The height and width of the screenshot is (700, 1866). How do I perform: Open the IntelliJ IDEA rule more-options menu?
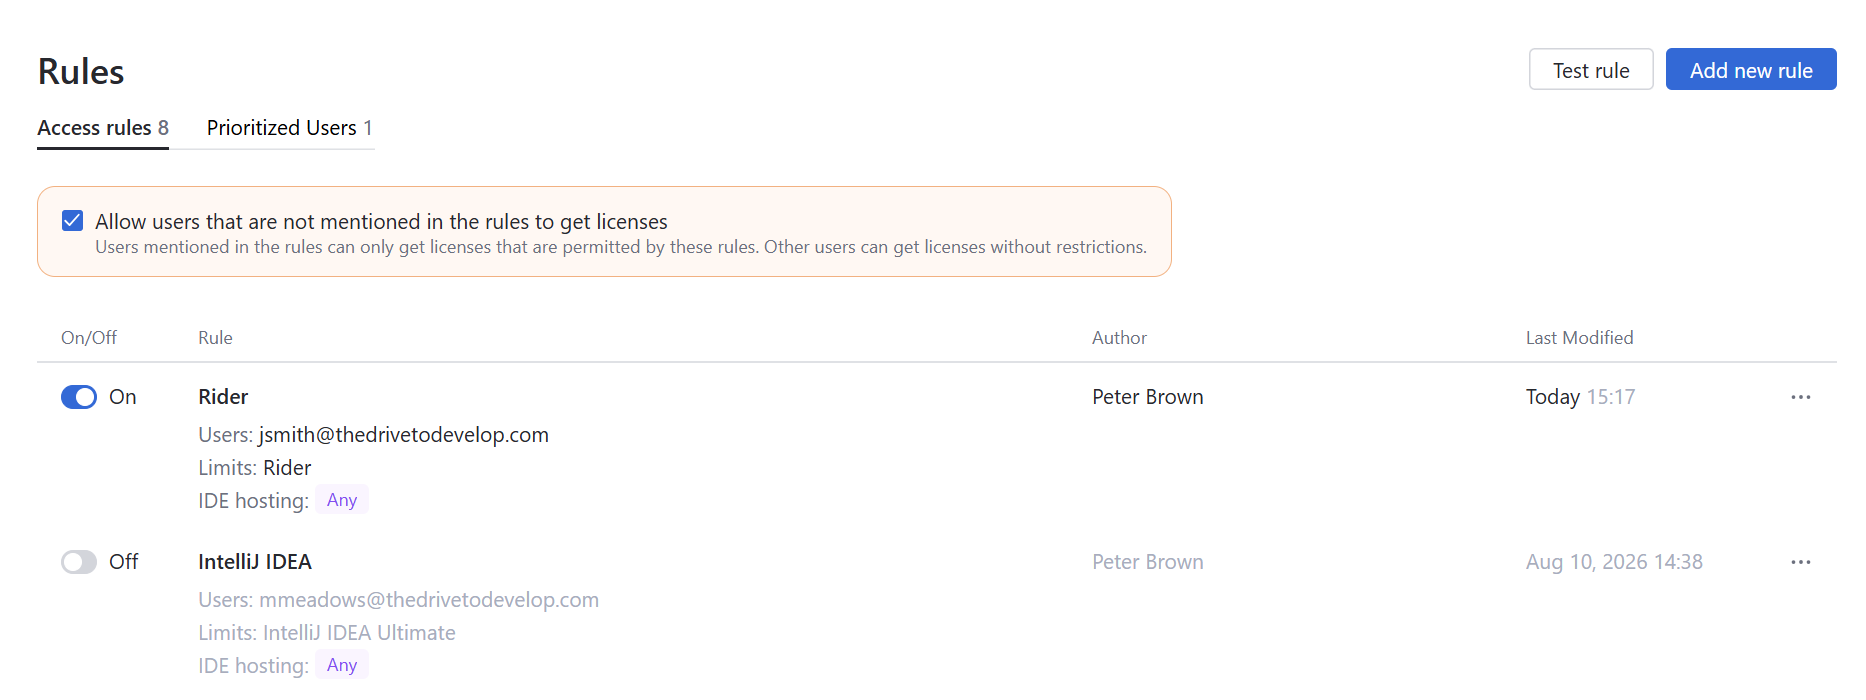[x=1801, y=562]
